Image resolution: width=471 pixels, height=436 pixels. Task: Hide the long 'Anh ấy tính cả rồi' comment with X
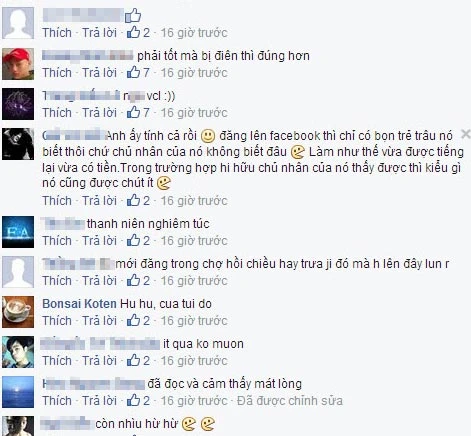pyautogui.click(x=465, y=134)
